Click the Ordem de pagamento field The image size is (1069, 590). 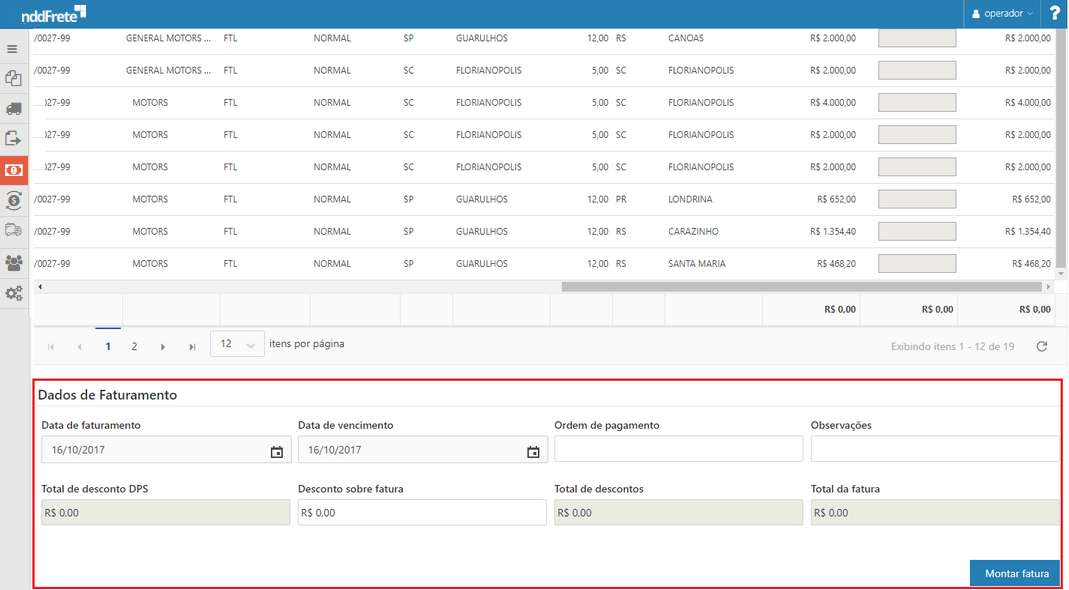pyautogui.click(x=678, y=450)
